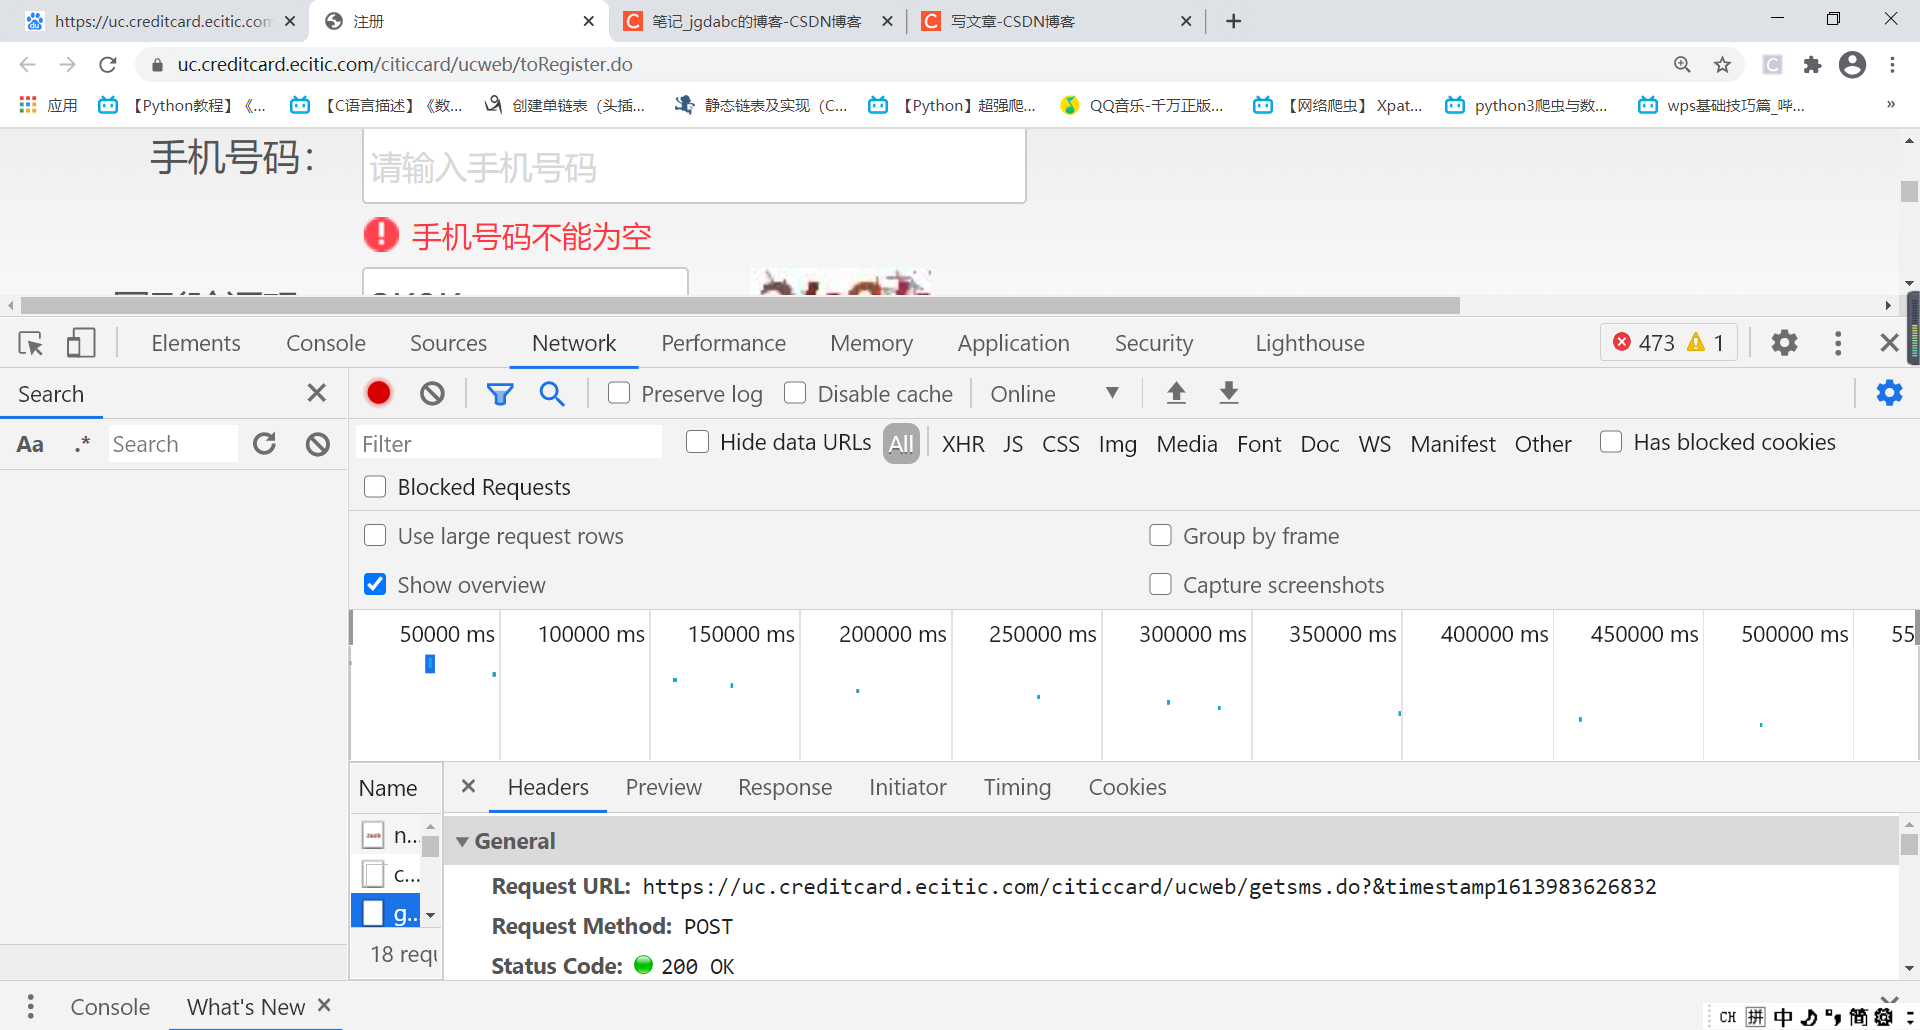Viewport: 1920px width, 1030px height.
Task: Filter requests by Doc type
Action: point(1320,444)
